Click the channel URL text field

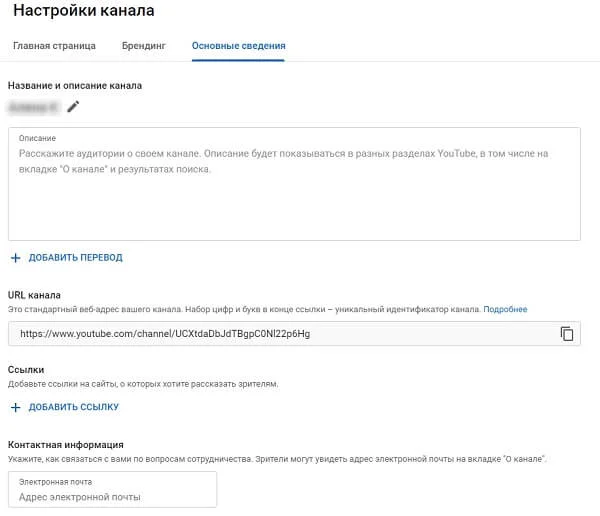[280, 333]
